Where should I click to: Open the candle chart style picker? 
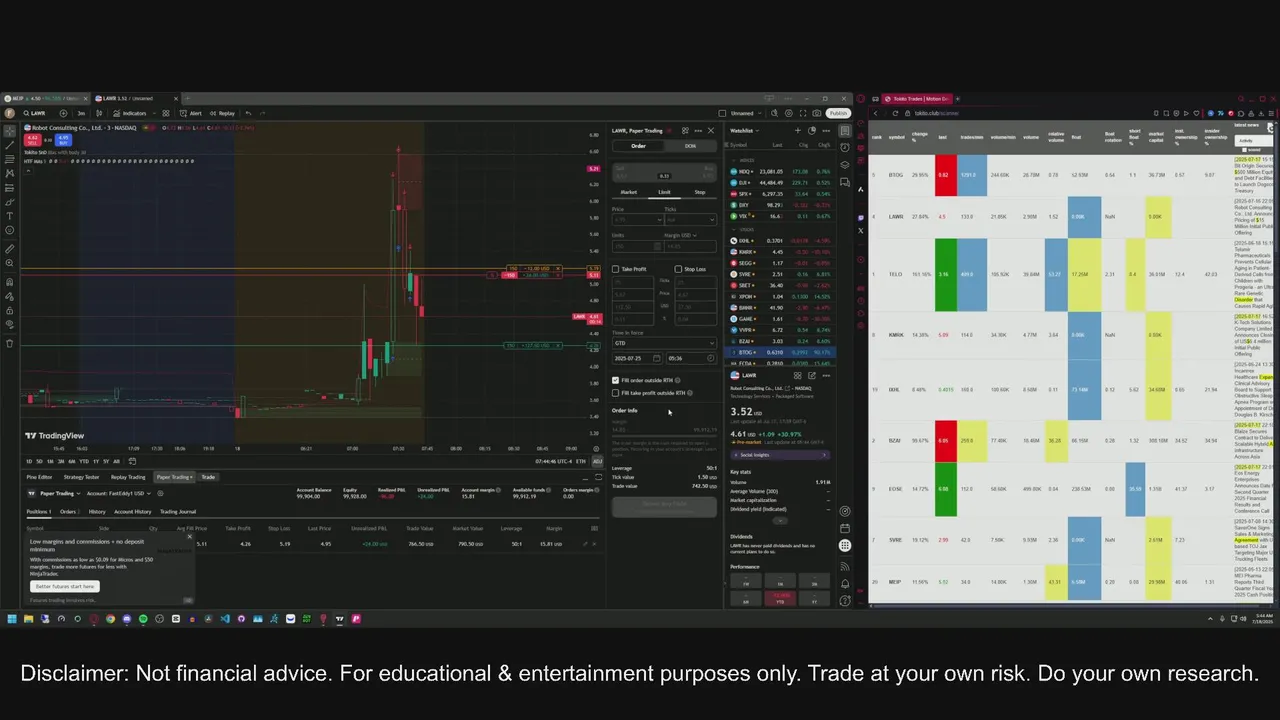point(101,113)
